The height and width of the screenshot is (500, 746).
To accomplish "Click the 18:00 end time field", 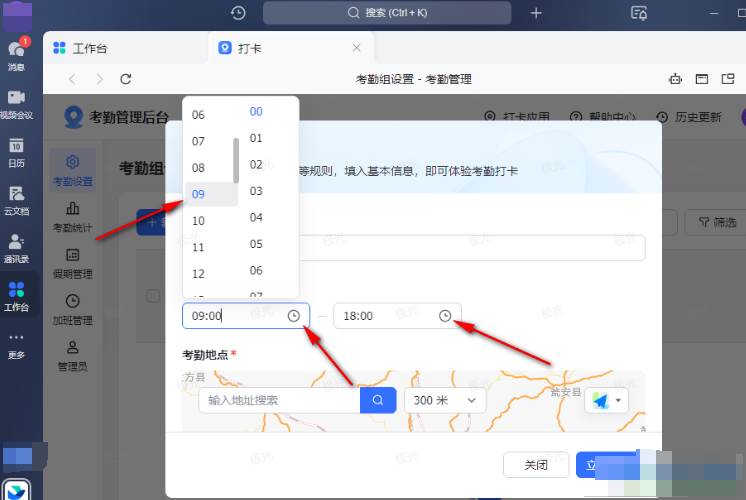I will [x=397, y=316].
